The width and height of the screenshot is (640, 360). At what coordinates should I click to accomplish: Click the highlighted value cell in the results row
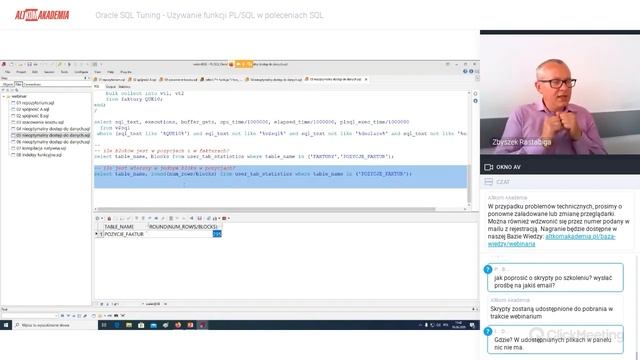pos(217,234)
